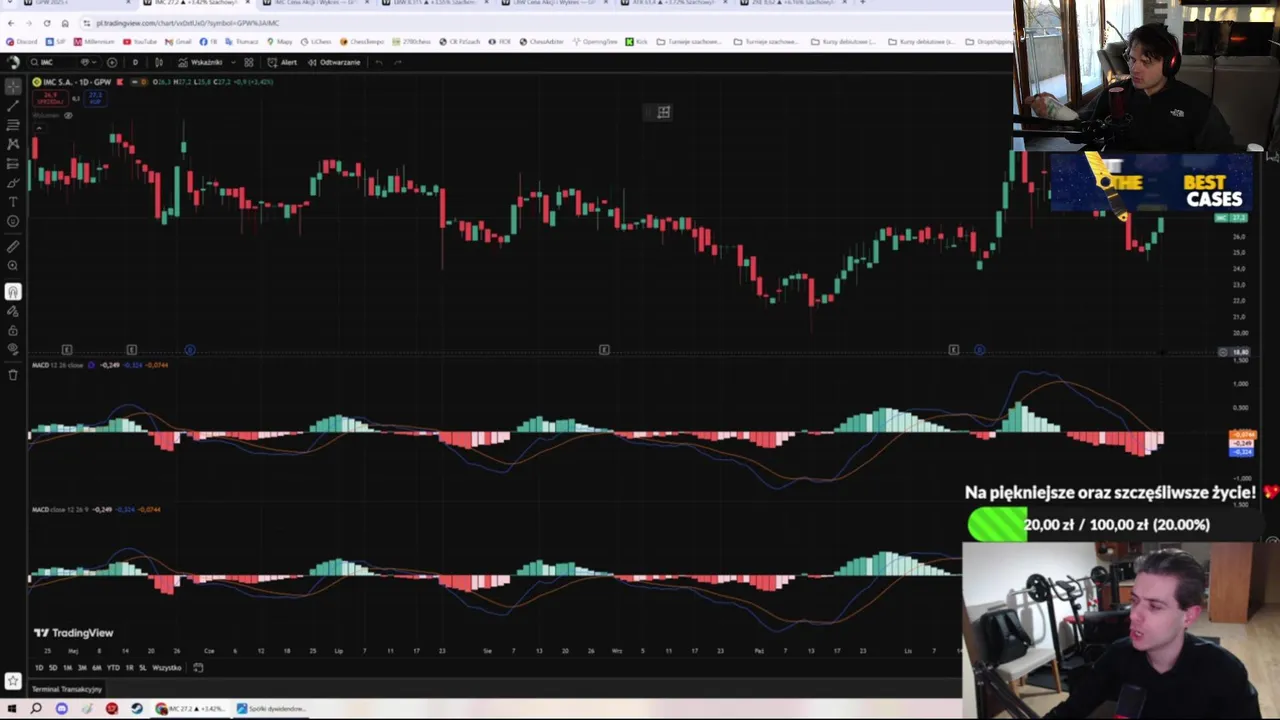Image resolution: width=1280 pixels, height=720 pixels.
Task: Select the brush drawing tool
Action: coord(13,183)
